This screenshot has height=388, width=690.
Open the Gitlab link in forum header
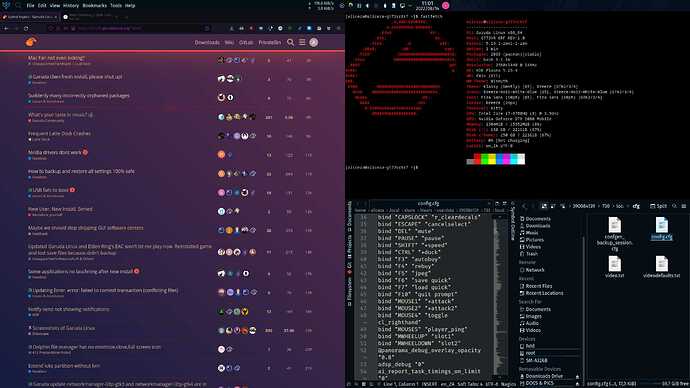[246, 43]
